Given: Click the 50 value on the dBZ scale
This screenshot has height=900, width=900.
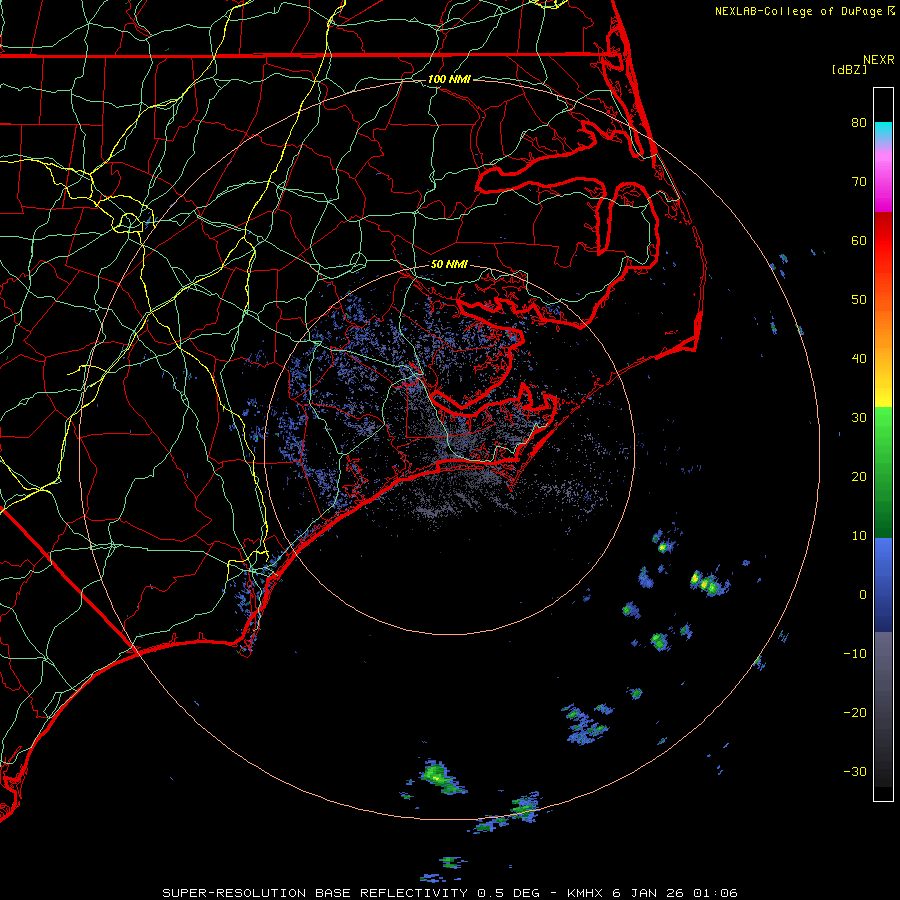Looking at the screenshot, I should point(859,300).
